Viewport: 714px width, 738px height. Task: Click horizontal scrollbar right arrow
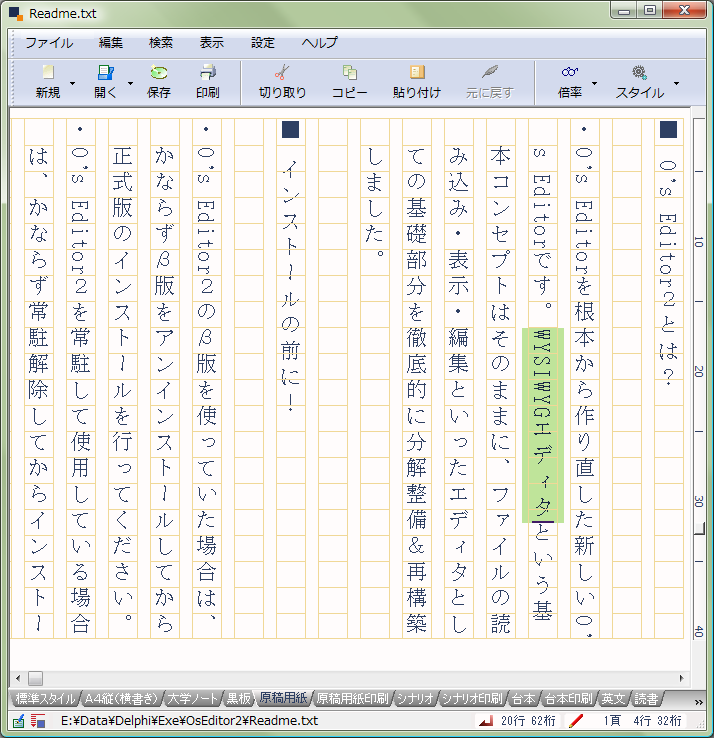[x=681, y=678]
